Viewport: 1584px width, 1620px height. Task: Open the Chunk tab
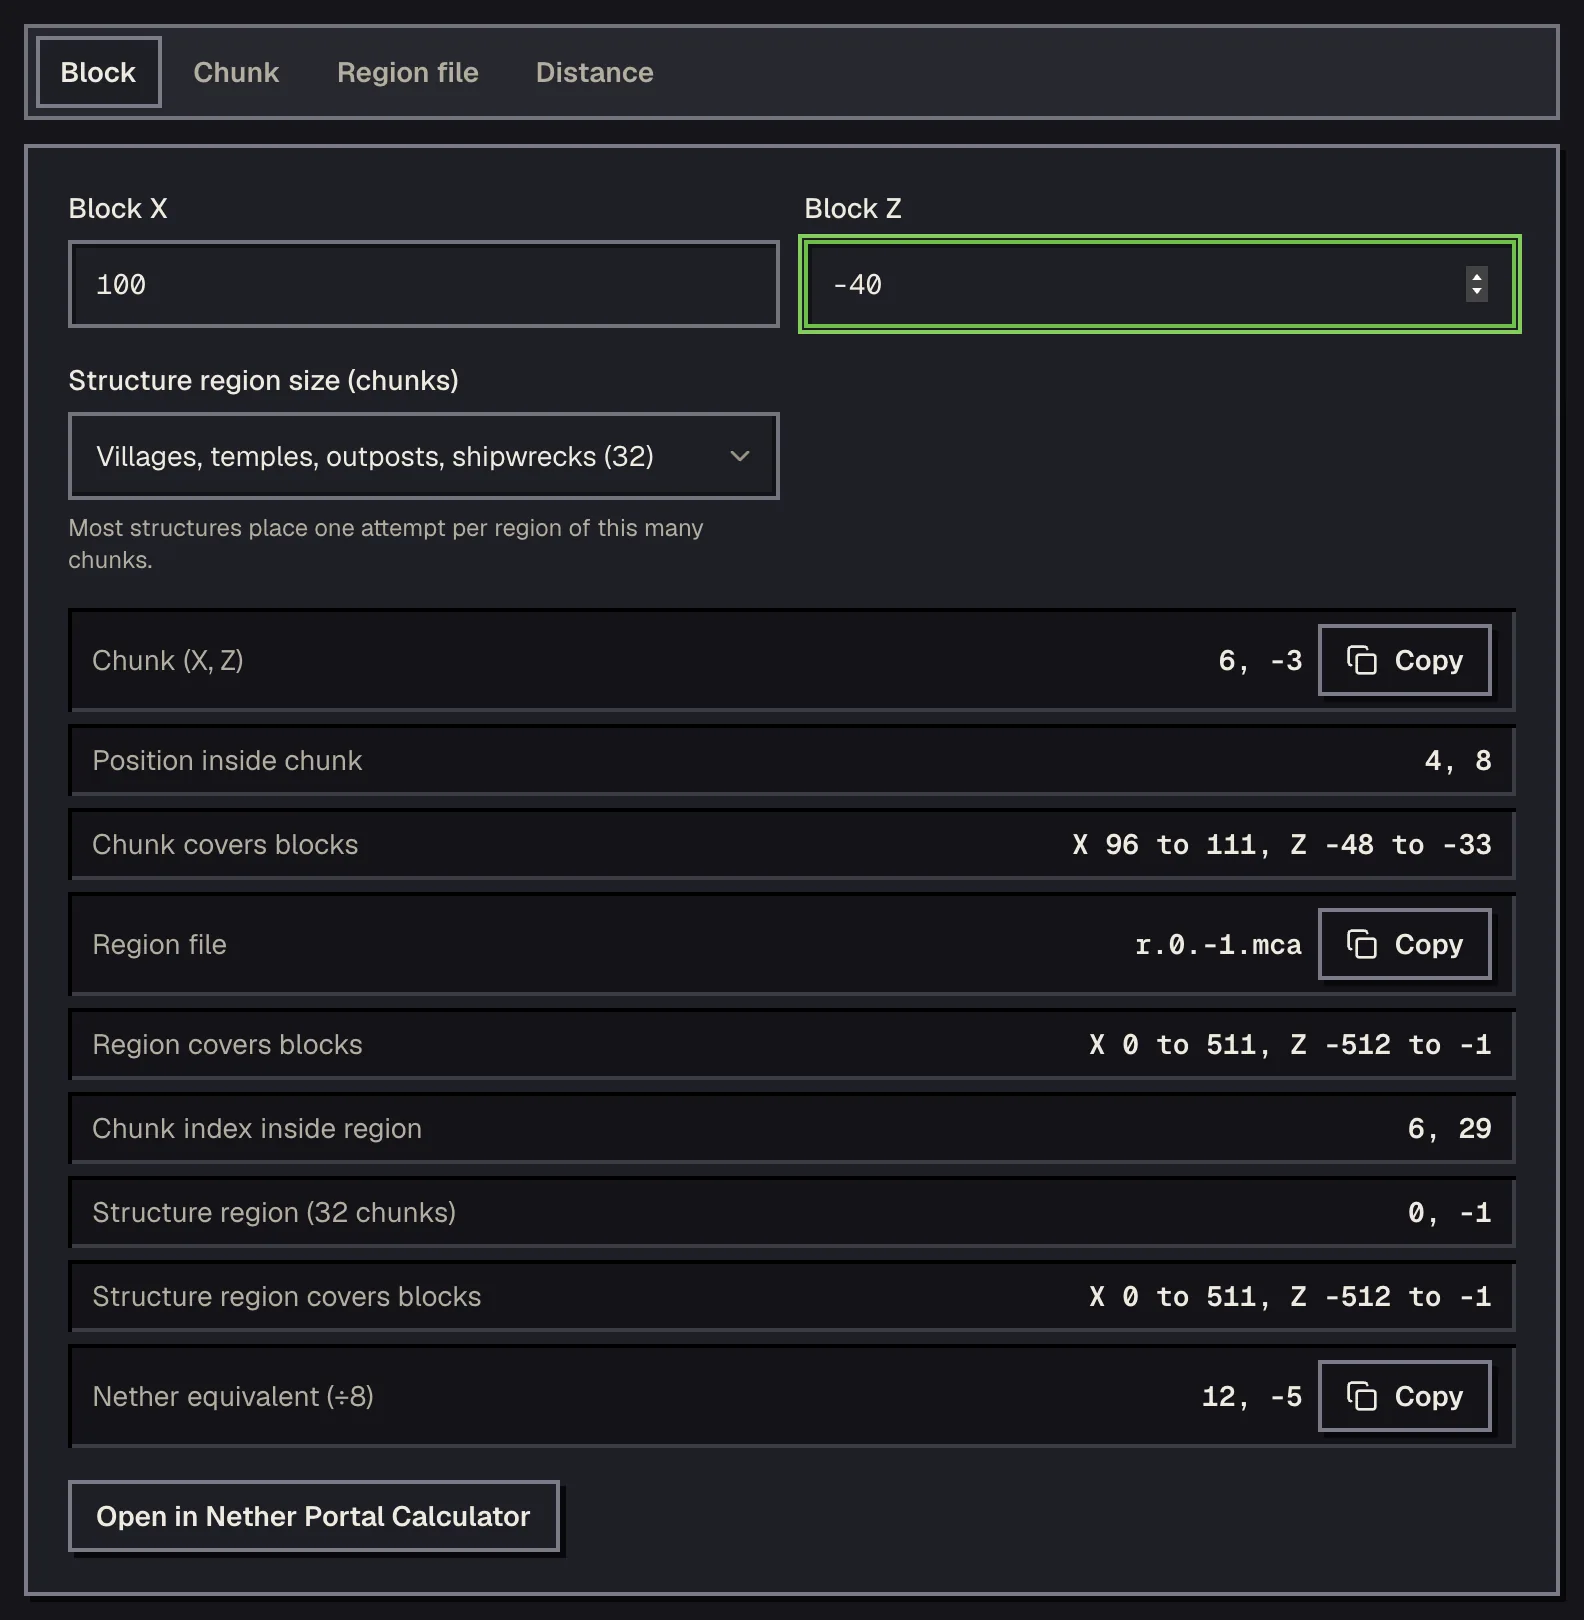236,72
